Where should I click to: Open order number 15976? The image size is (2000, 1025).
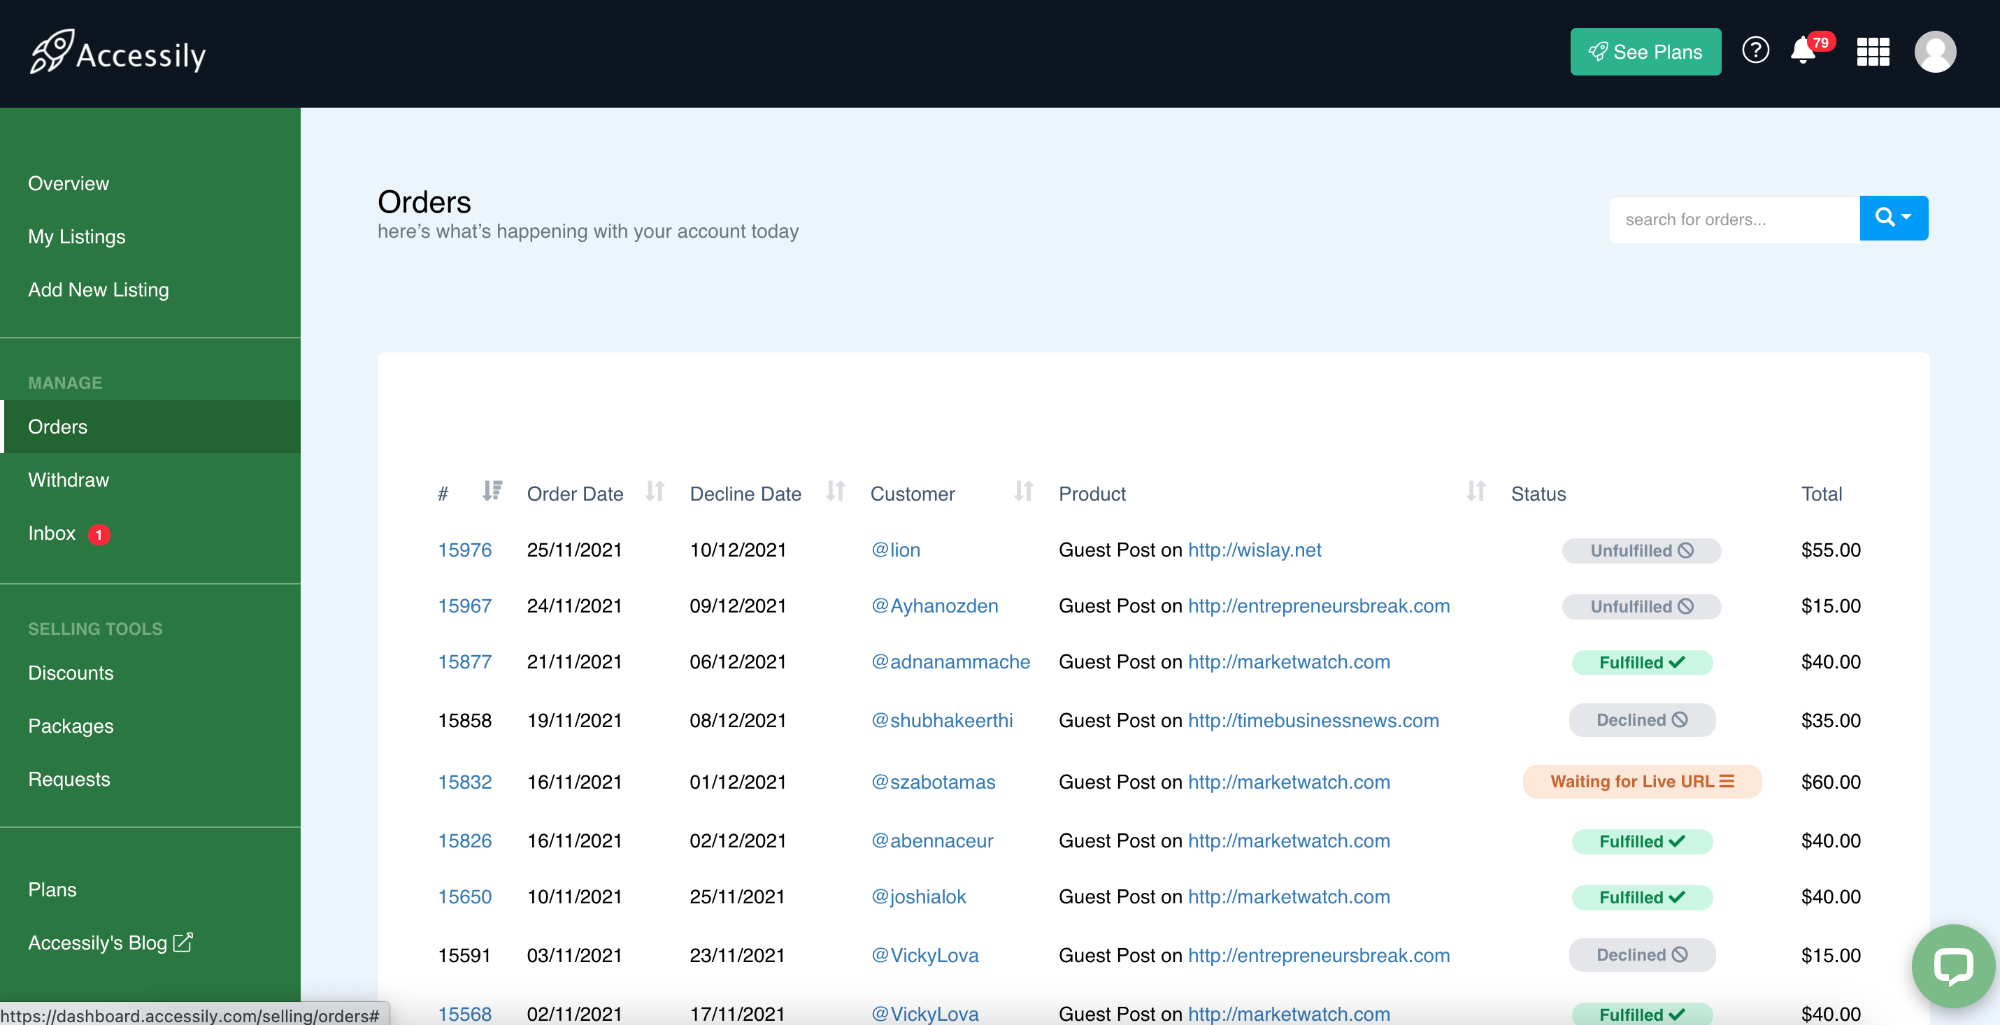pyautogui.click(x=465, y=550)
